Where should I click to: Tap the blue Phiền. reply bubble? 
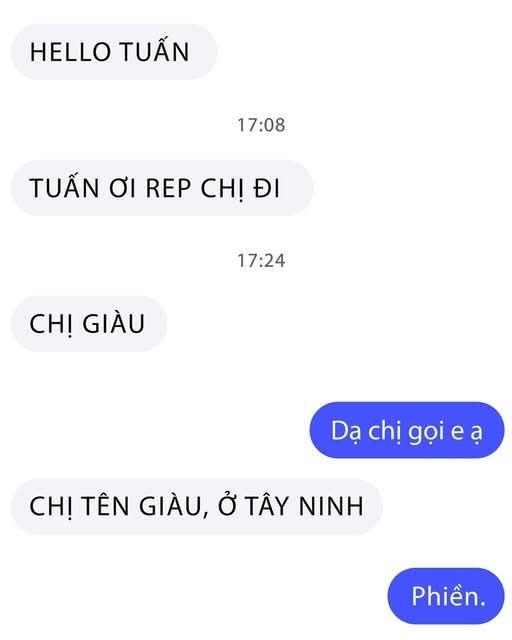coord(446,596)
